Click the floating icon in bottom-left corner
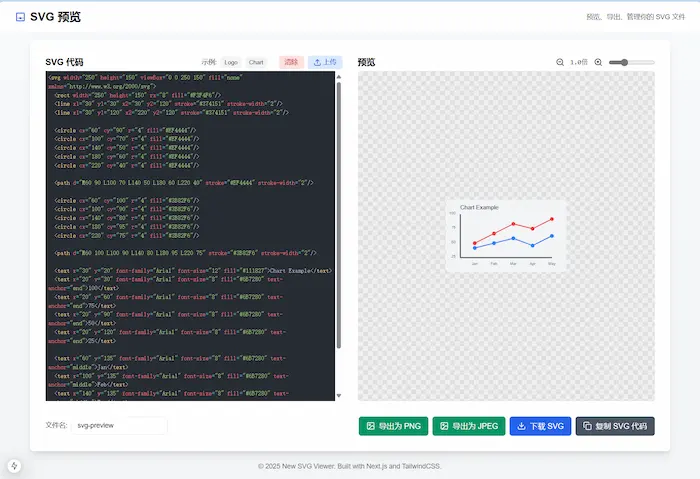Screen dimensions: 700x479 pos(15,465)
